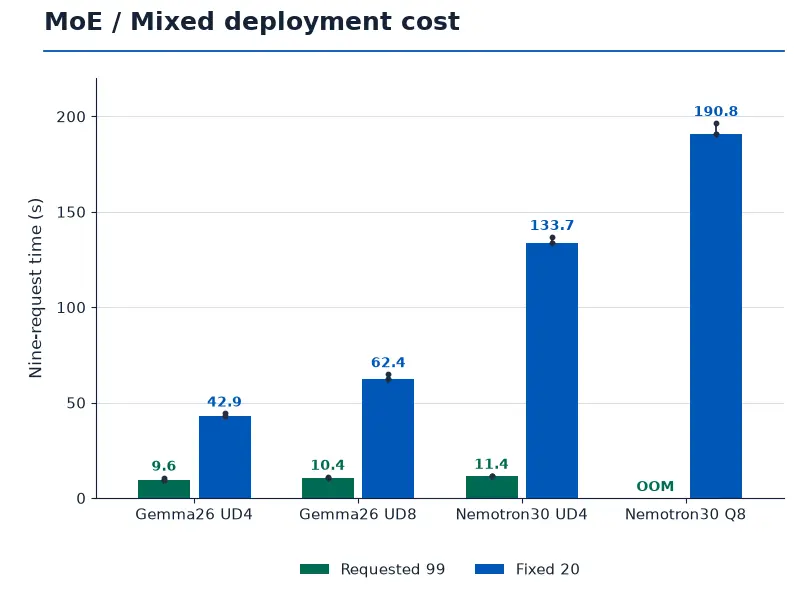
Task: Click the "100" y-axis tick label
Action: click(x=71, y=308)
